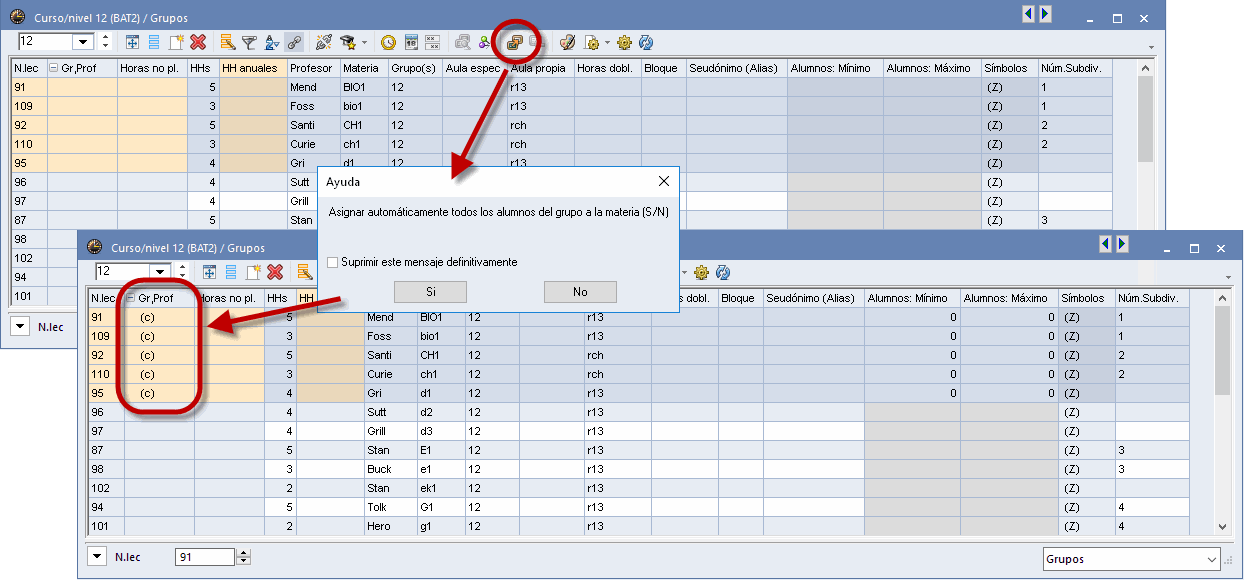The image size is (1244, 580).
Task: Click the Bloque column header in front window
Action: point(741,298)
